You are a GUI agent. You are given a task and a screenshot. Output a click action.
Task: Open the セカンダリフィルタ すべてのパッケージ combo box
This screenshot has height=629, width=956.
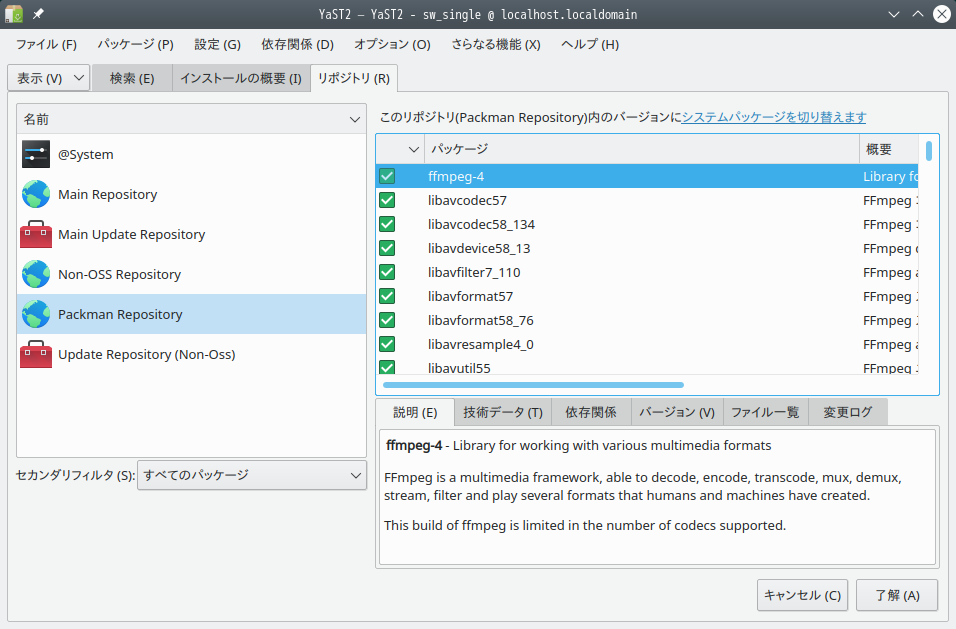tap(252, 475)
